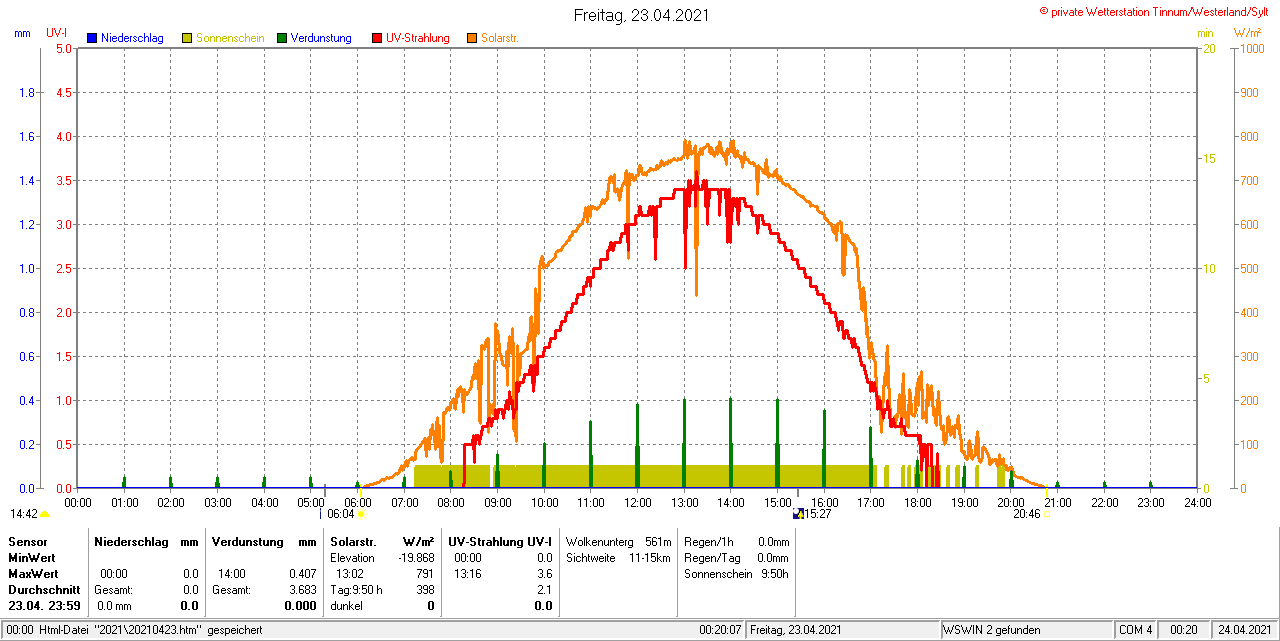Select the UV-Strahlung legend label
Screen dimensions: 1280x641
click(x=418, y=38)
